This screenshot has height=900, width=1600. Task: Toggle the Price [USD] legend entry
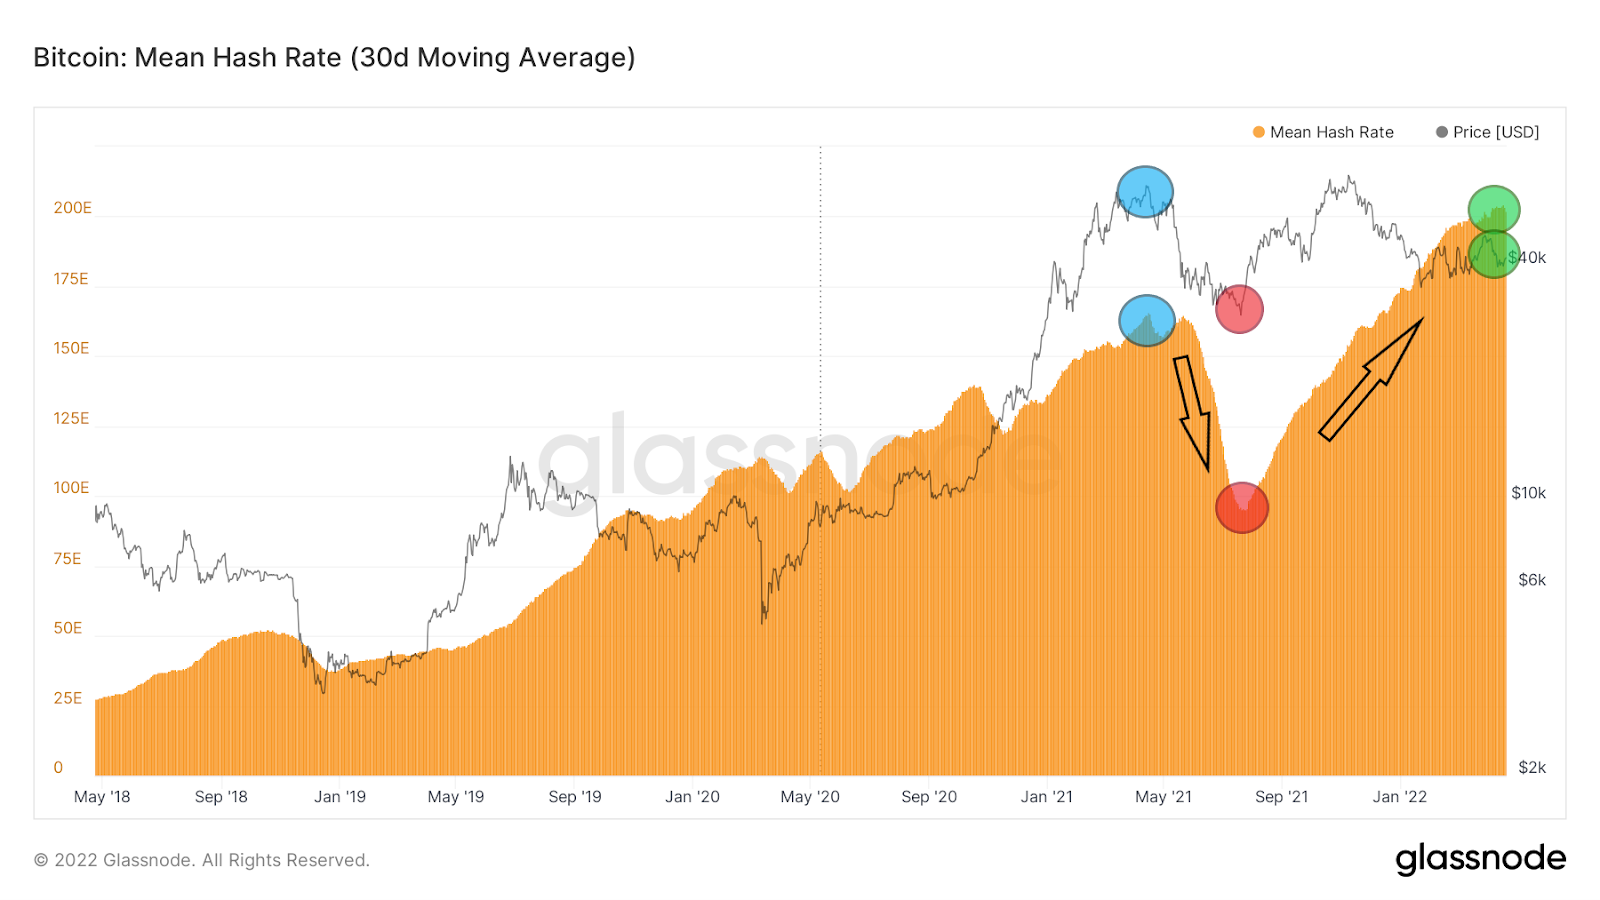point(1487,132)
